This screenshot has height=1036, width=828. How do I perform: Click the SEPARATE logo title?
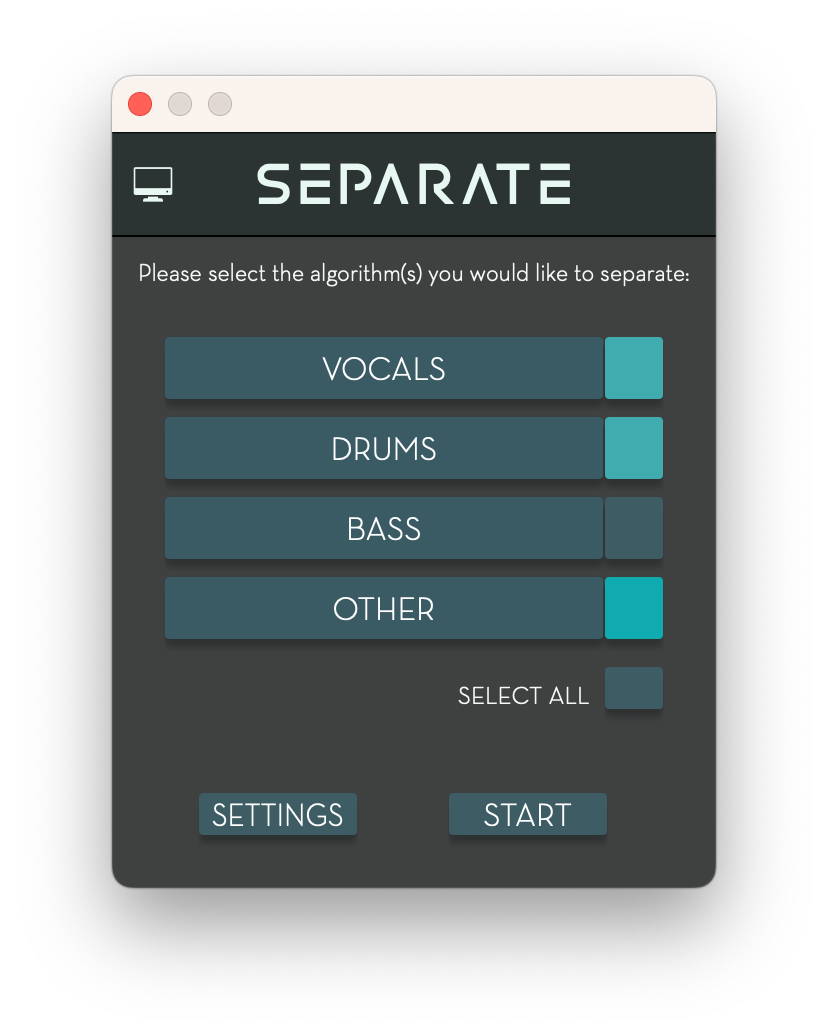point(414,184)
